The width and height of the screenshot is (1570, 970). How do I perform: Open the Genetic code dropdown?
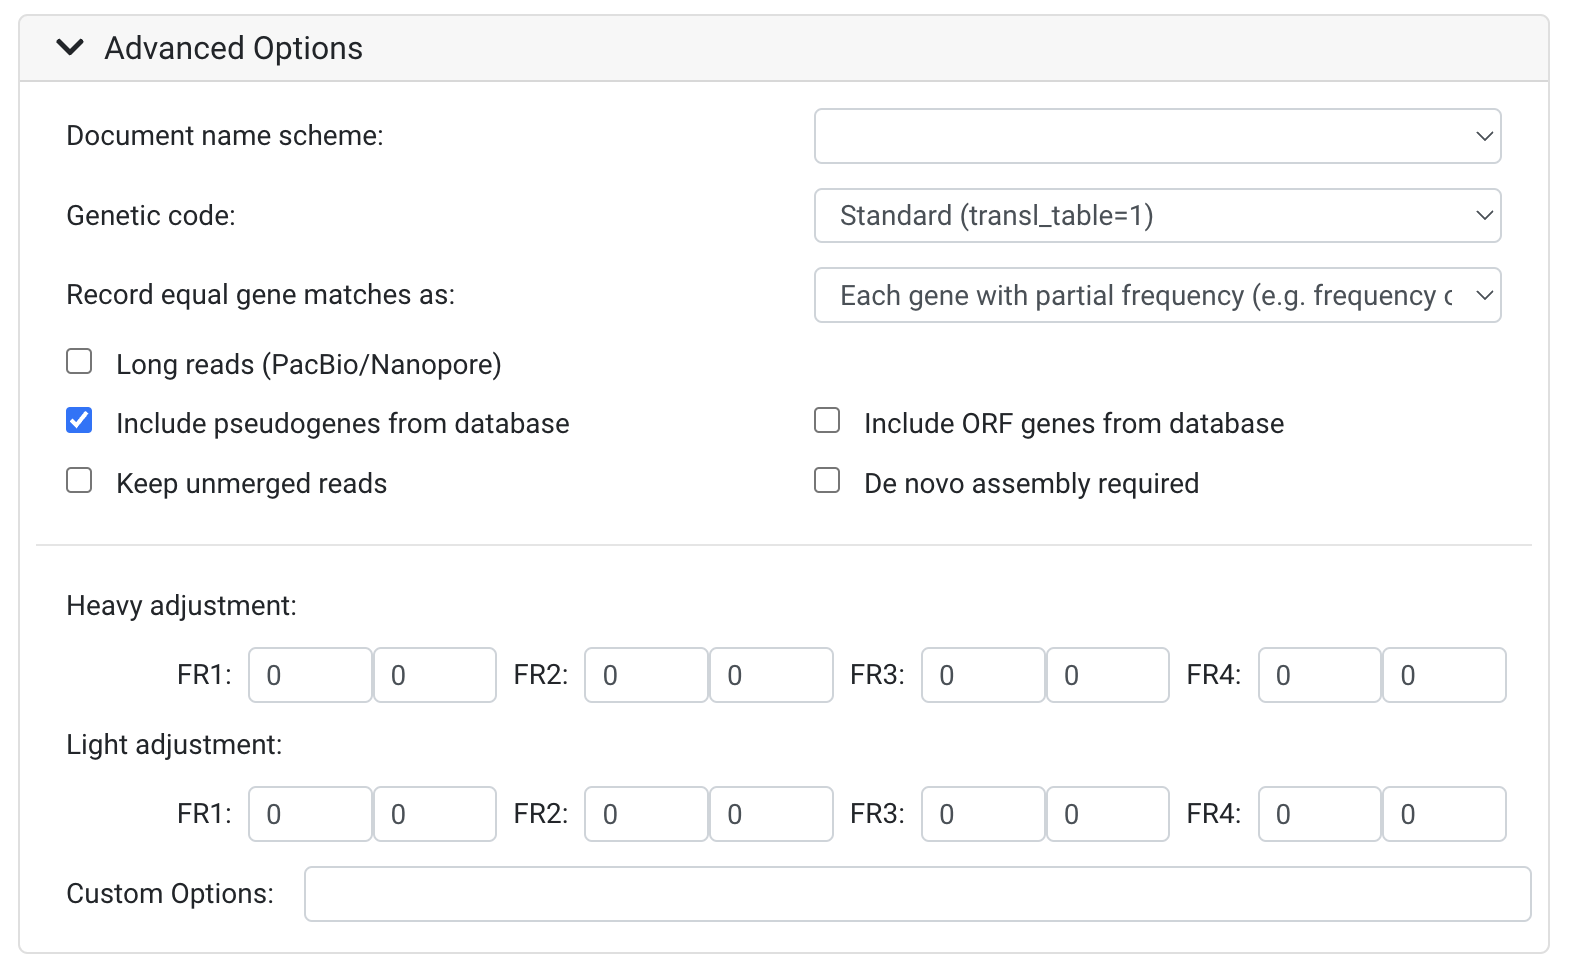coord(1157,216)
